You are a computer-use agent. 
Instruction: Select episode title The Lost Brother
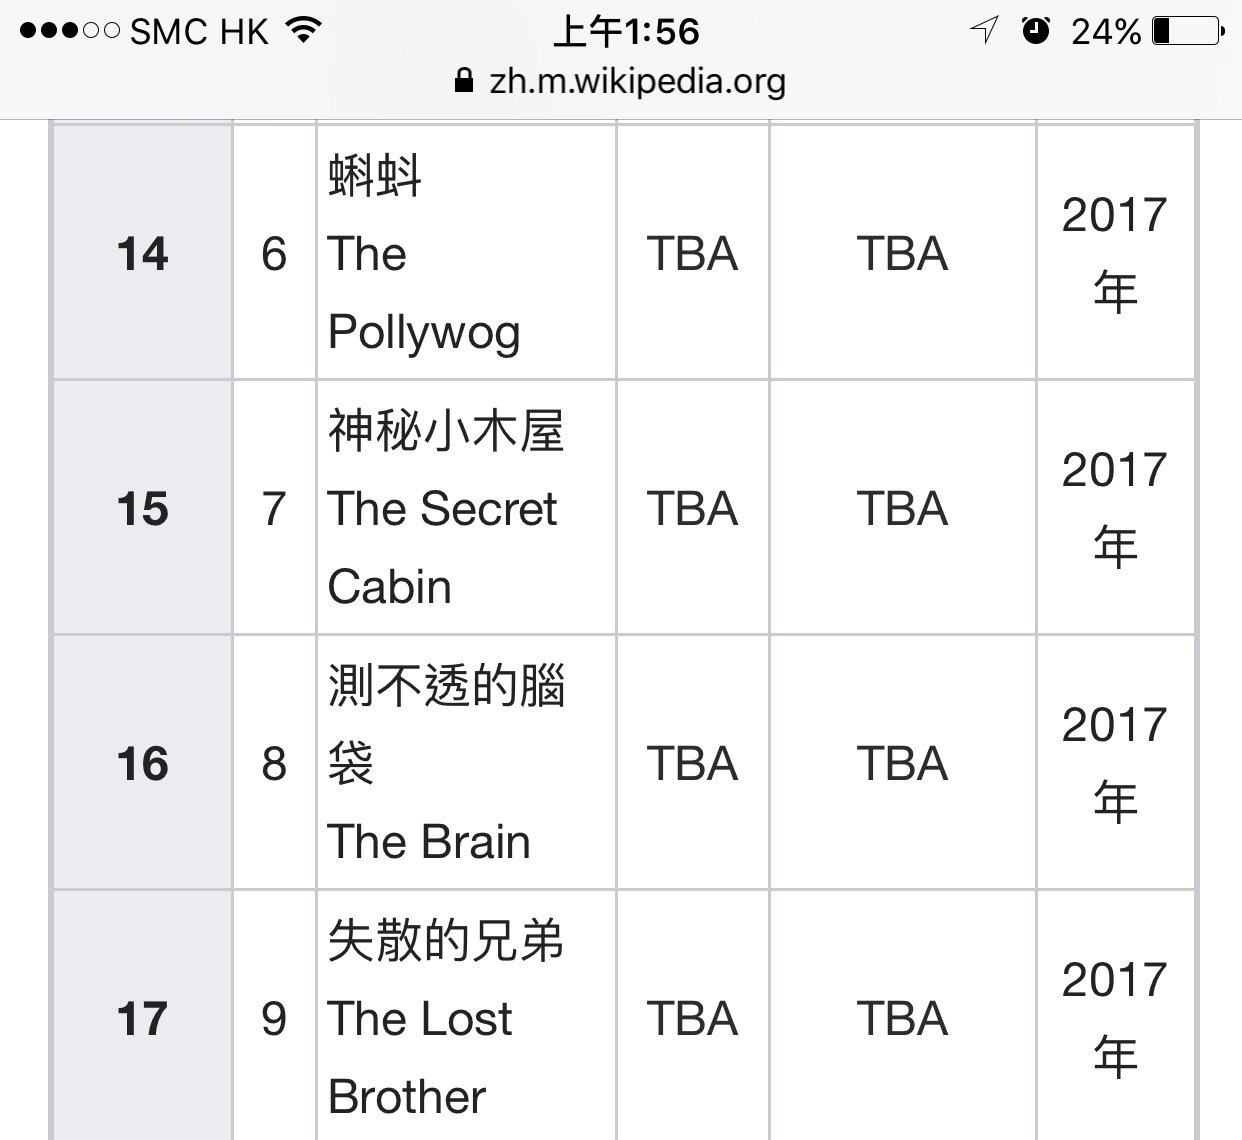(x=420, y=1057)
